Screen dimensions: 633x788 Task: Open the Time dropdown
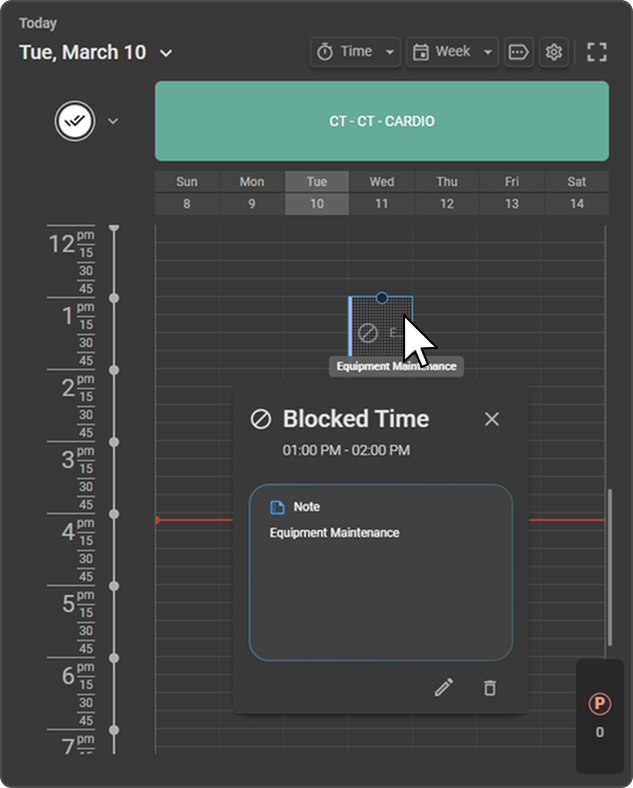coord(355,52)
